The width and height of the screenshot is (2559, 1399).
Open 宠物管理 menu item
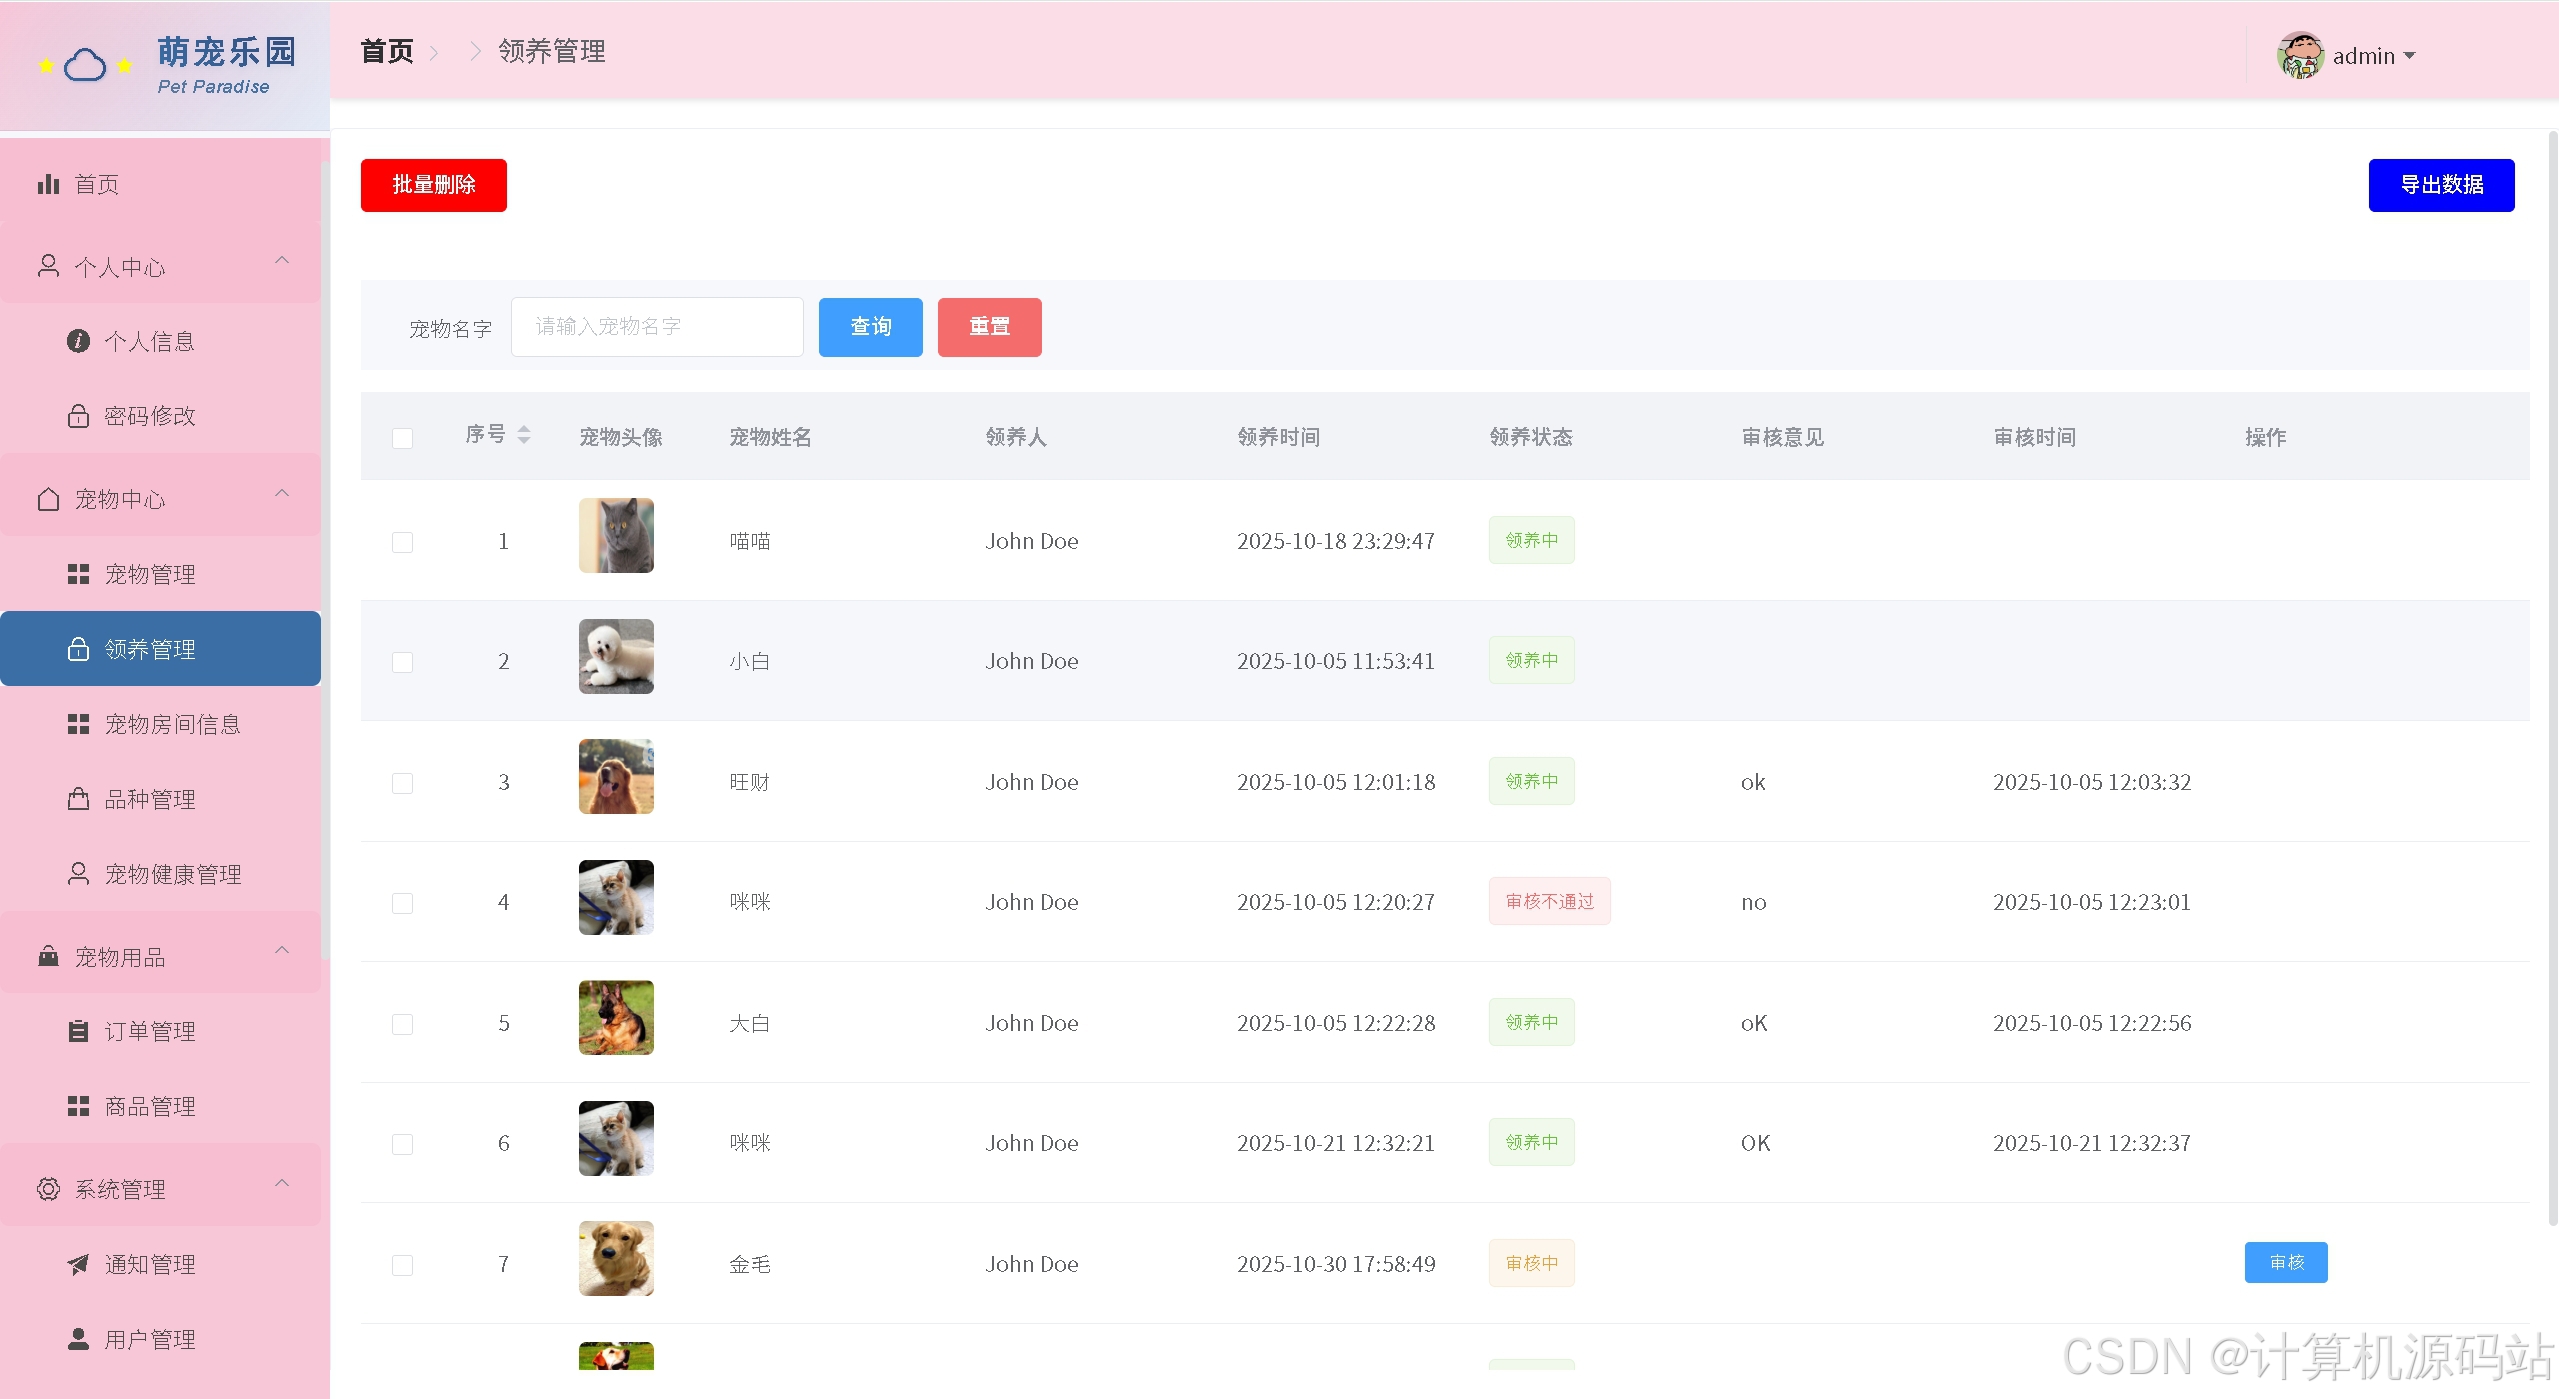[160, 574]
